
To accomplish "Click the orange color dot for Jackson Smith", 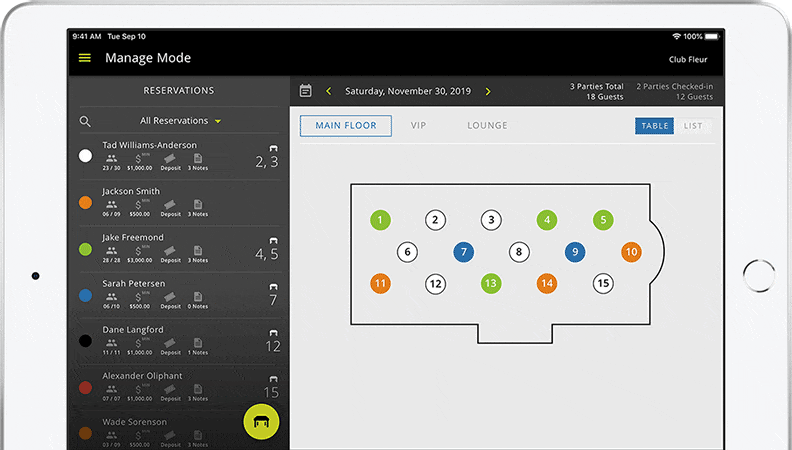I will coord(85,202).
